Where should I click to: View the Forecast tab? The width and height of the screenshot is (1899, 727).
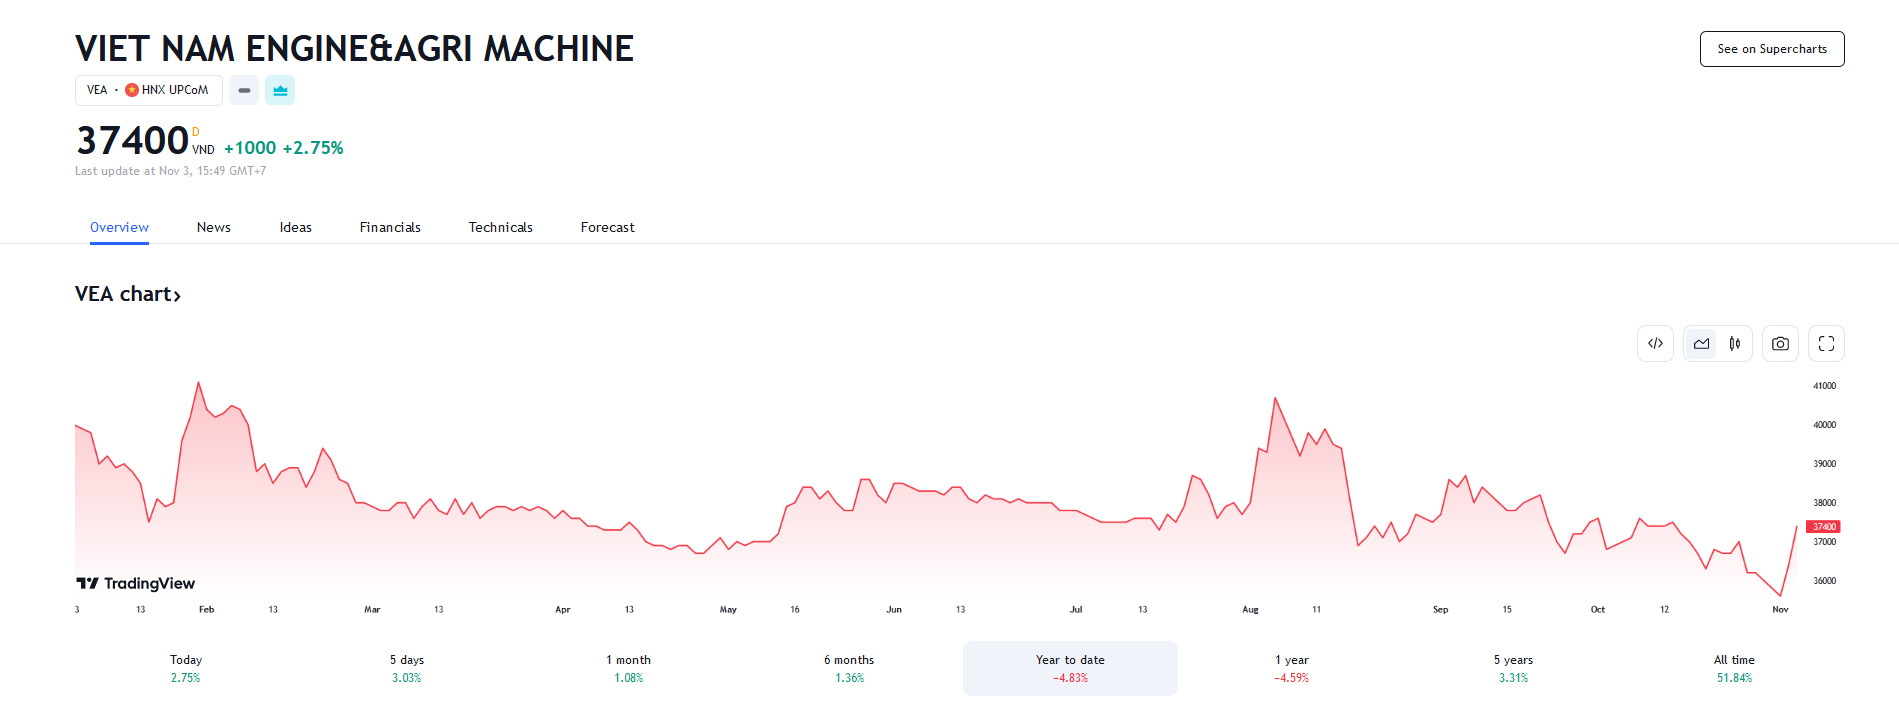608,227
